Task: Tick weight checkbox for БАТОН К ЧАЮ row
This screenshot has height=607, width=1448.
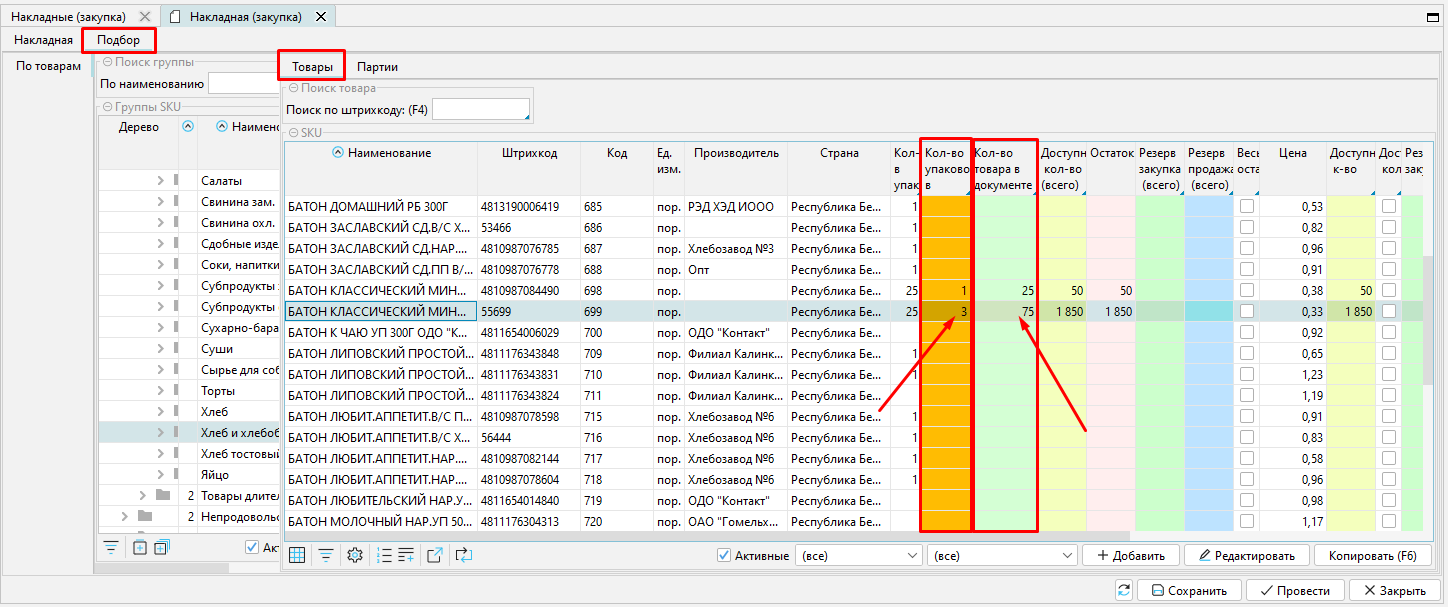Action: click(x=1247, y=332)
